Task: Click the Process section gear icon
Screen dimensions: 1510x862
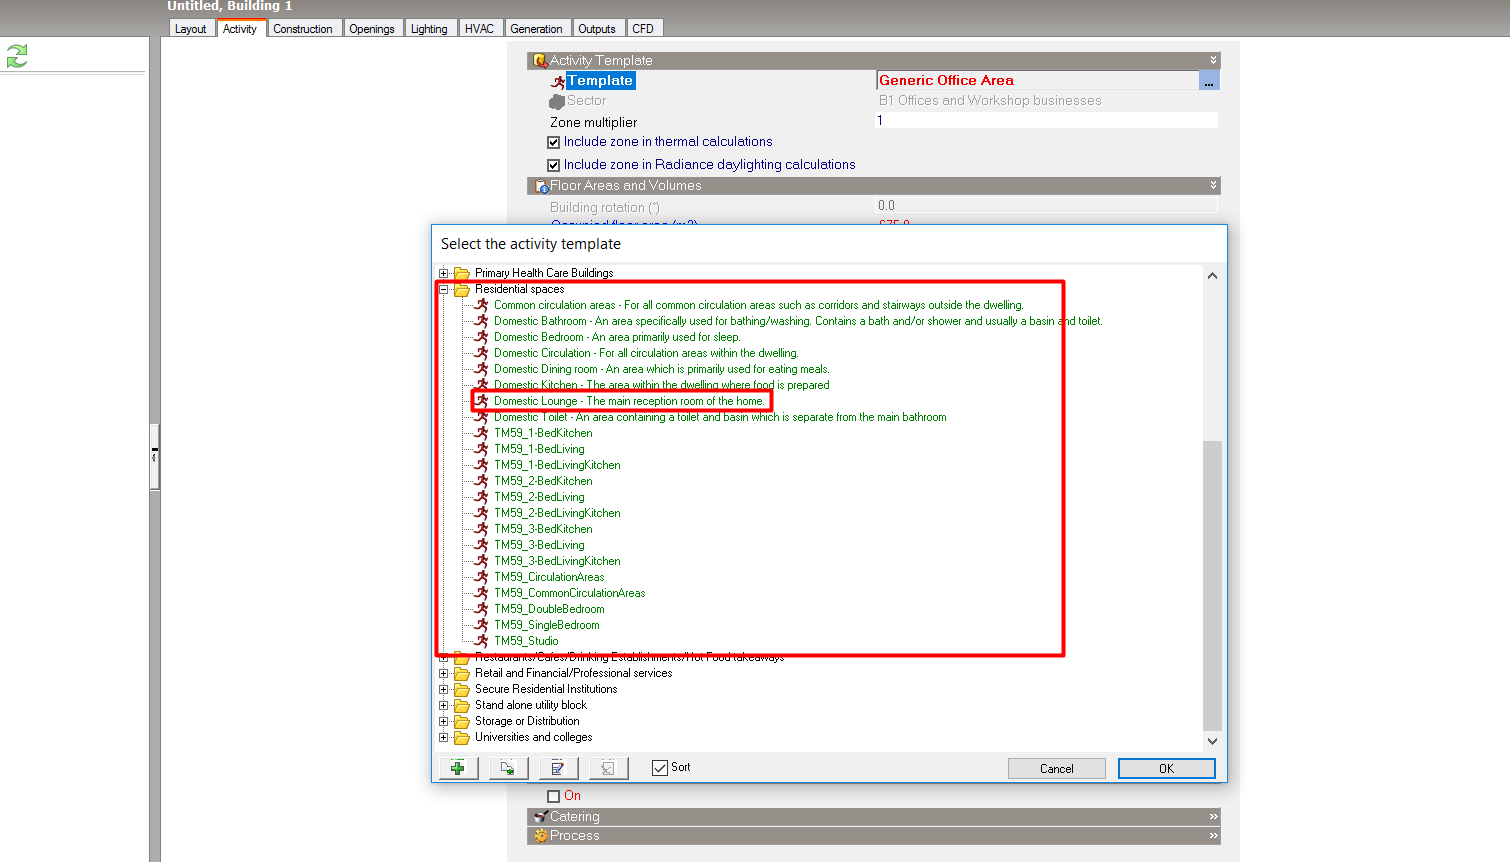Action: point(541,836)
